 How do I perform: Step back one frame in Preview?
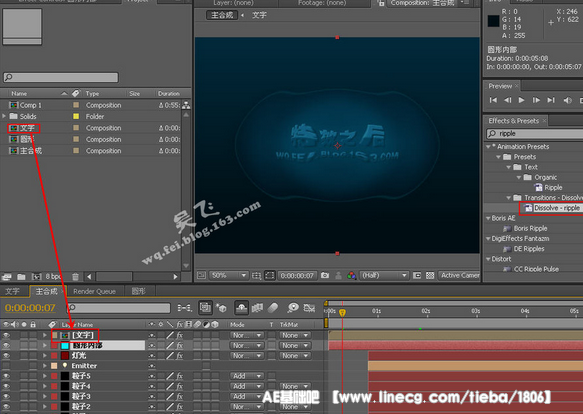point(508,100)
